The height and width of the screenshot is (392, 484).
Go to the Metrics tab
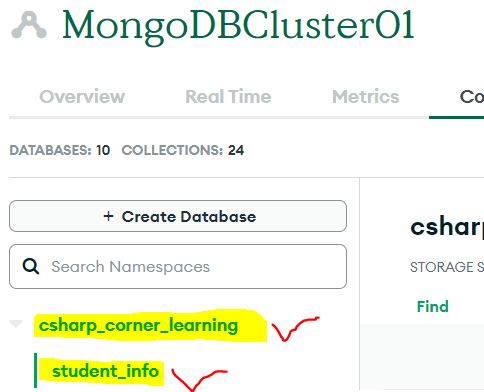tap(365, 97)
